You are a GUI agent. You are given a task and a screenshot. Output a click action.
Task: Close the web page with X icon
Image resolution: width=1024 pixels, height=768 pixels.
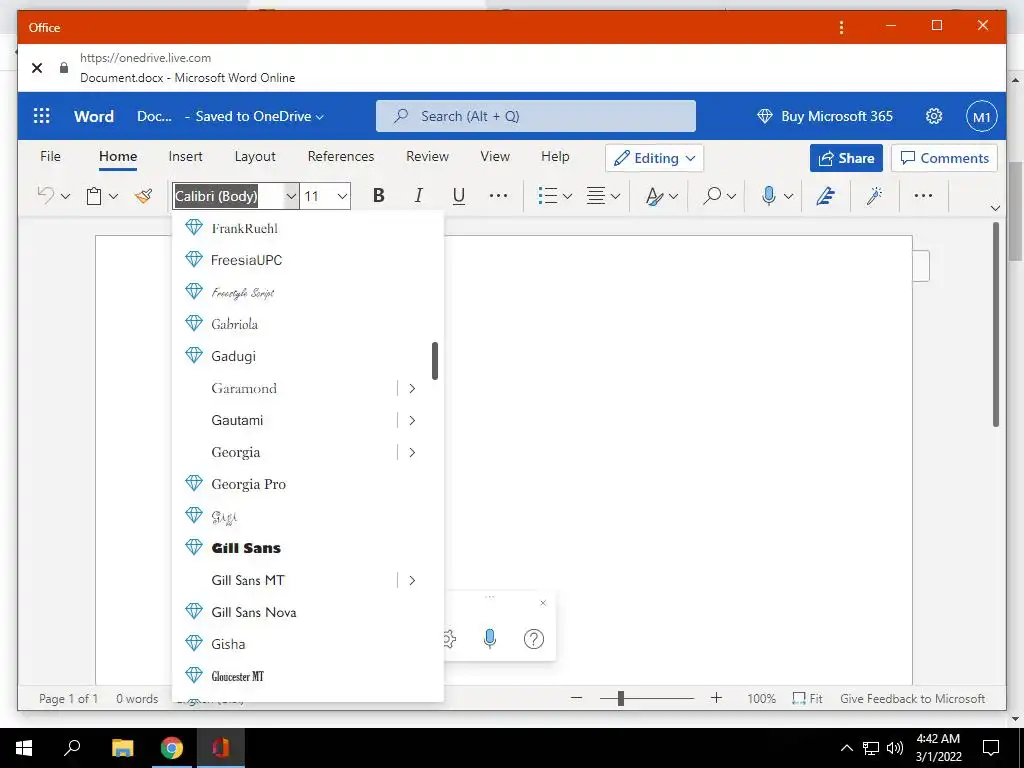(x=37, y=67)
